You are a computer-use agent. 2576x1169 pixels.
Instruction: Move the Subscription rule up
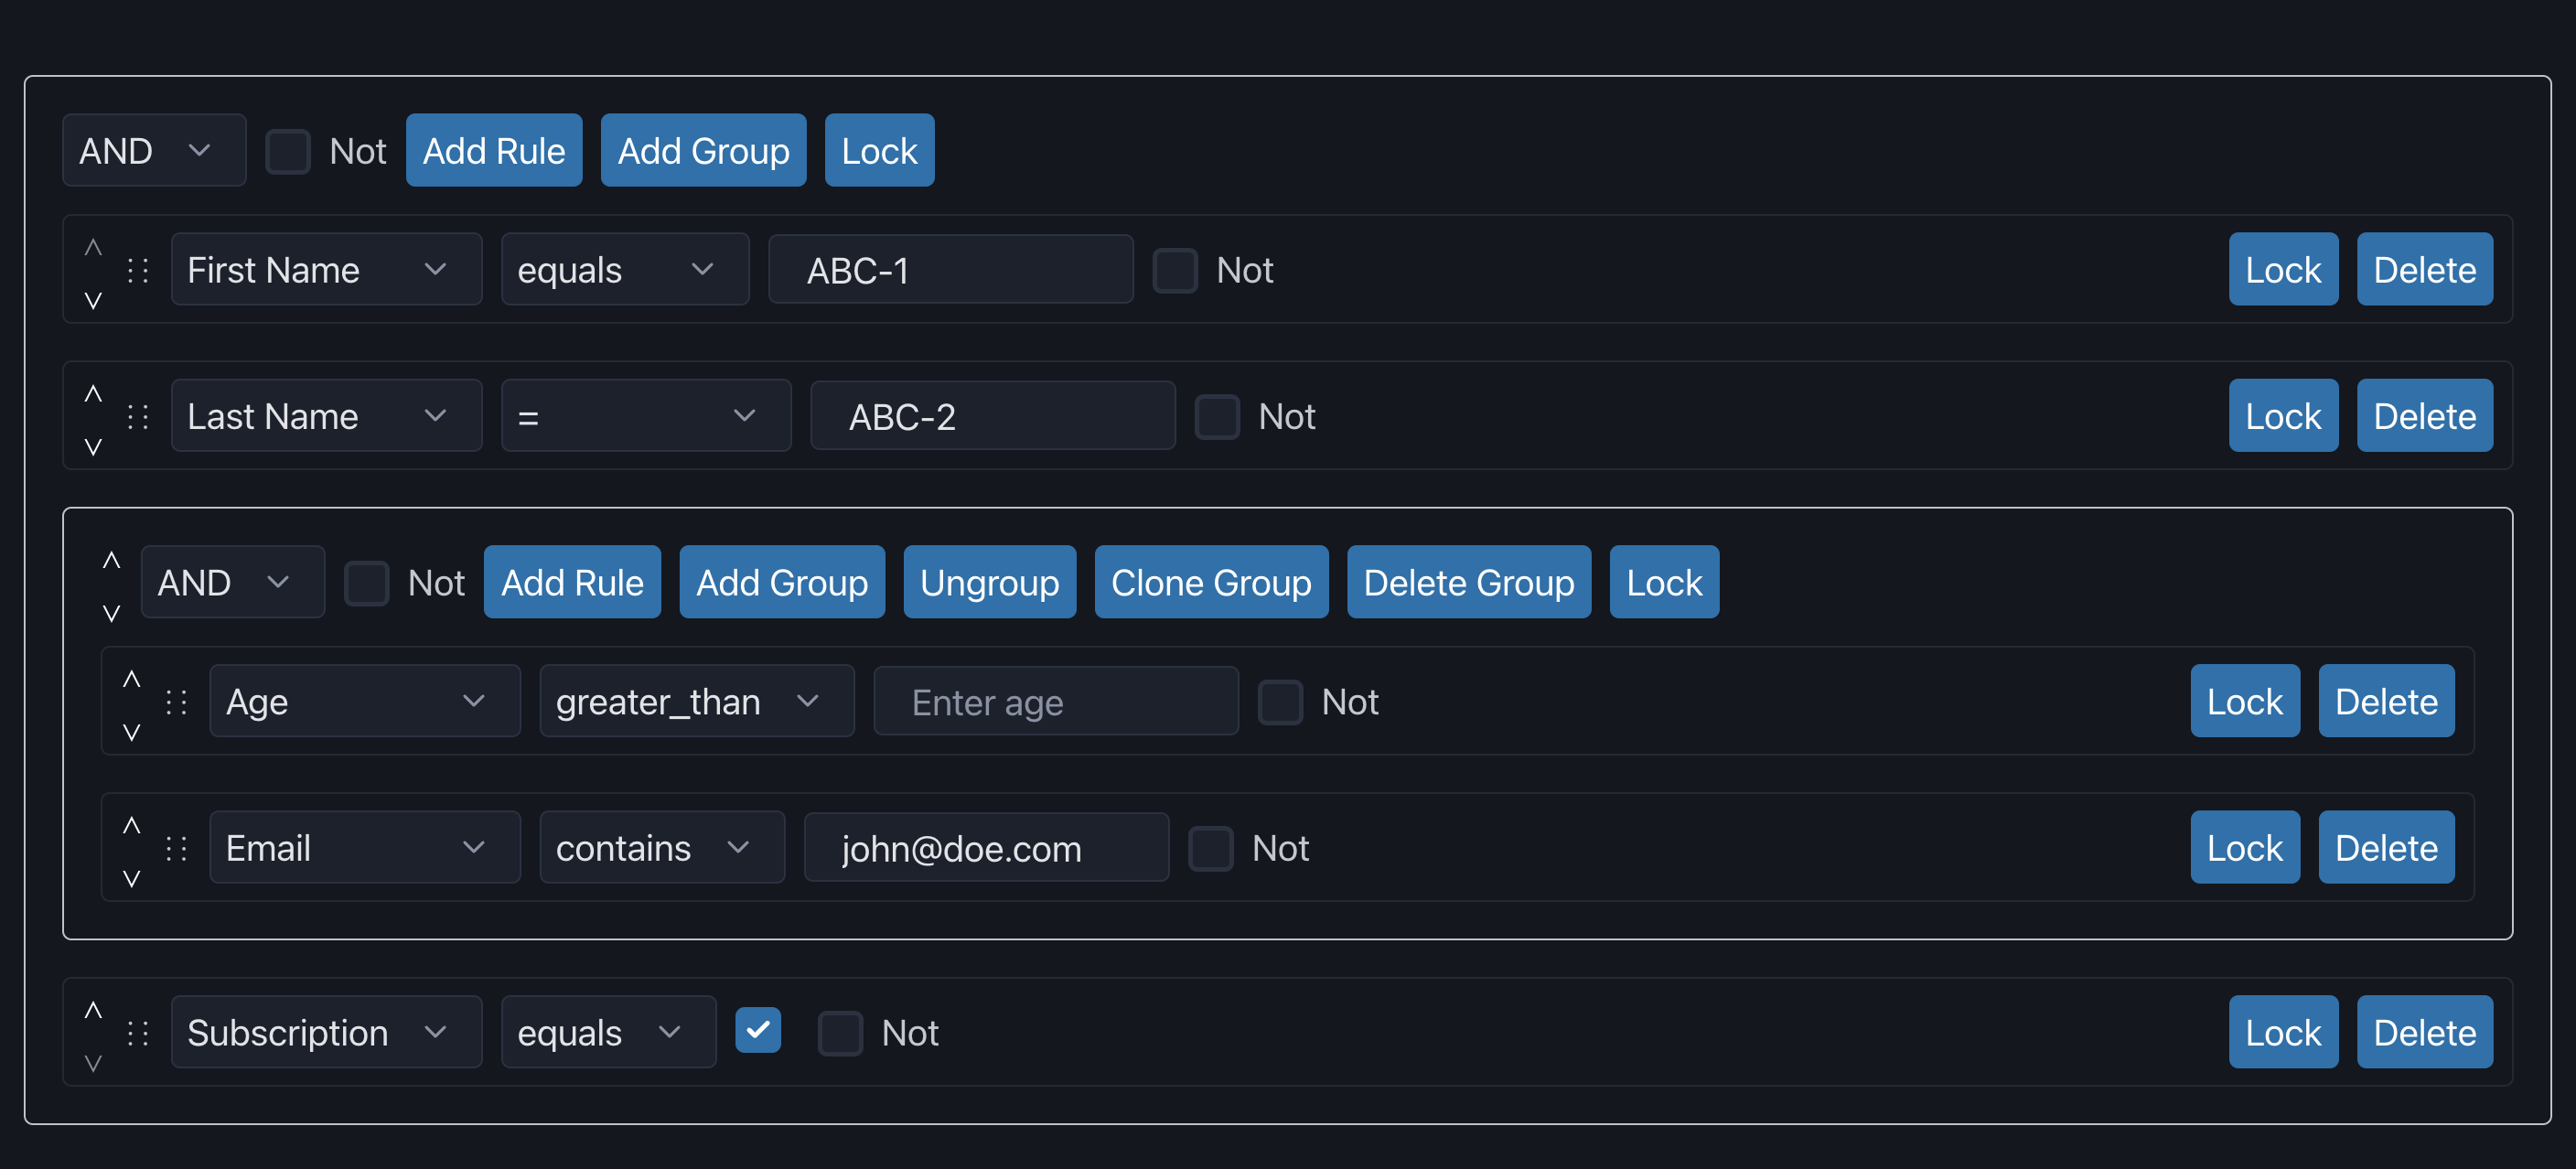(93, 1010)
